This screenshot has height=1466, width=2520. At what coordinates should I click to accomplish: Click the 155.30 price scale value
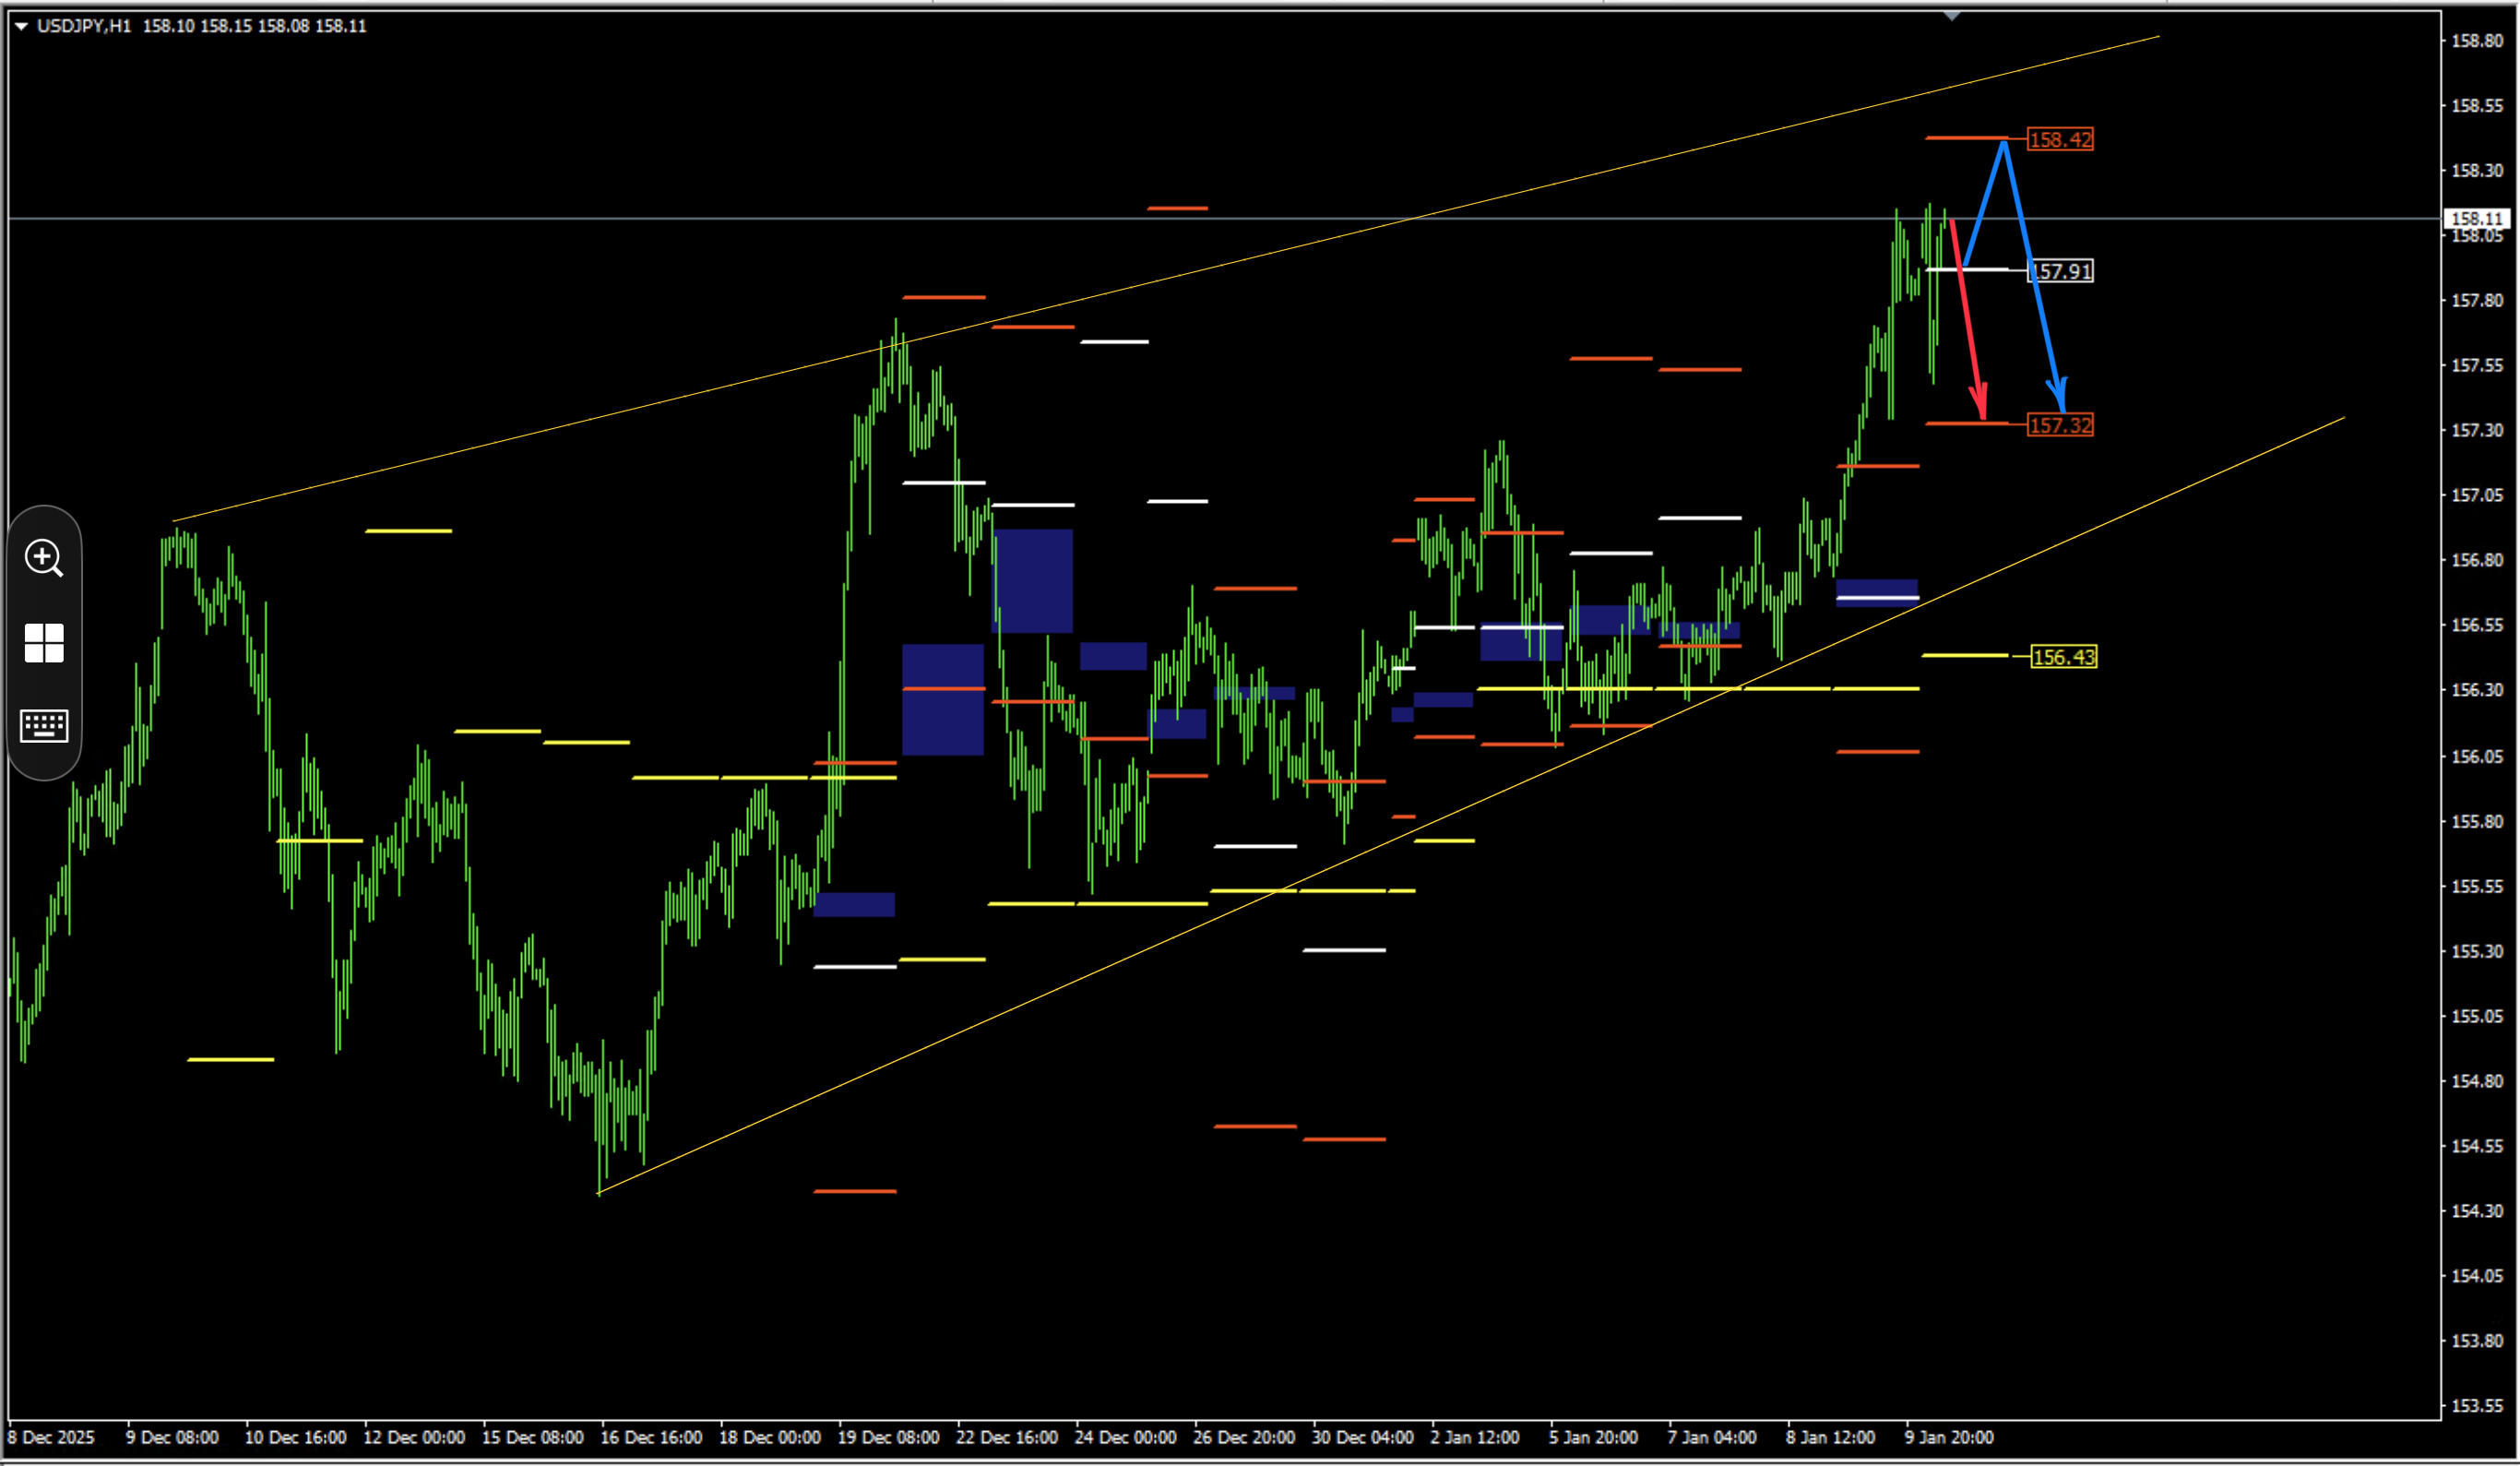tap(2477, 951)
